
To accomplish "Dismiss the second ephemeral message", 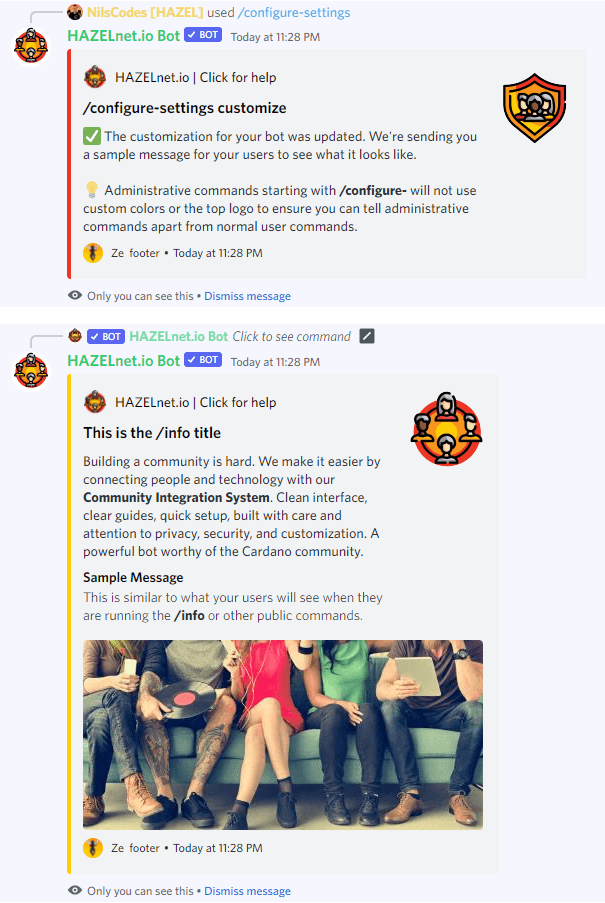I will (x=248, y=891).
